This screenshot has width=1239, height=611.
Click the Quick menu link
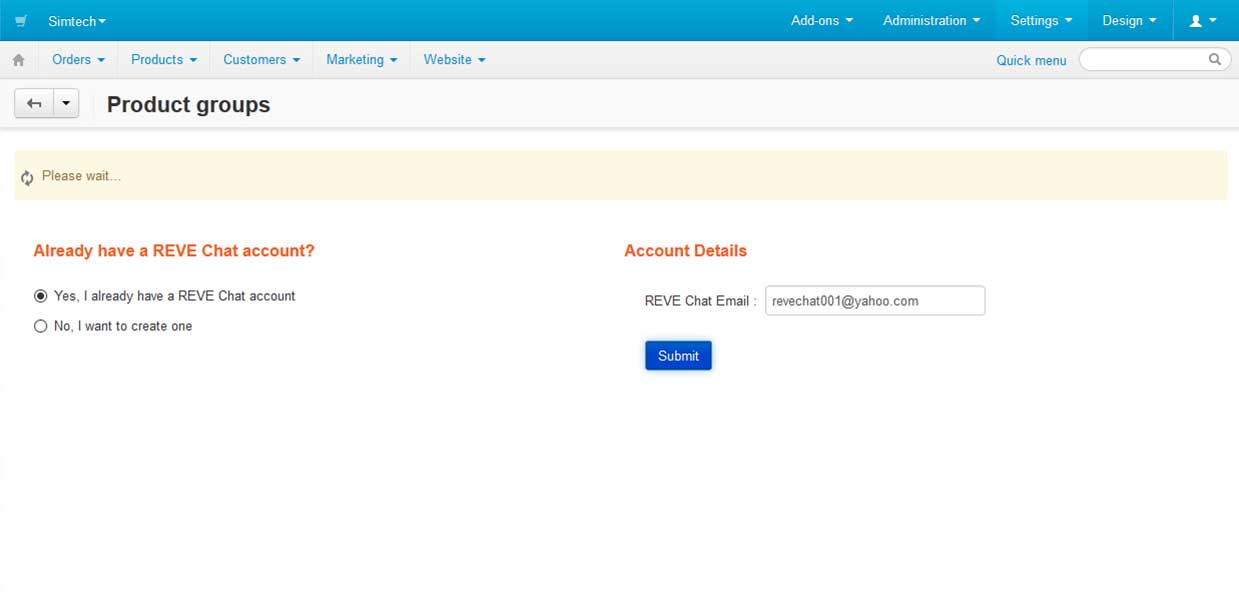[x=1031, y=61]
